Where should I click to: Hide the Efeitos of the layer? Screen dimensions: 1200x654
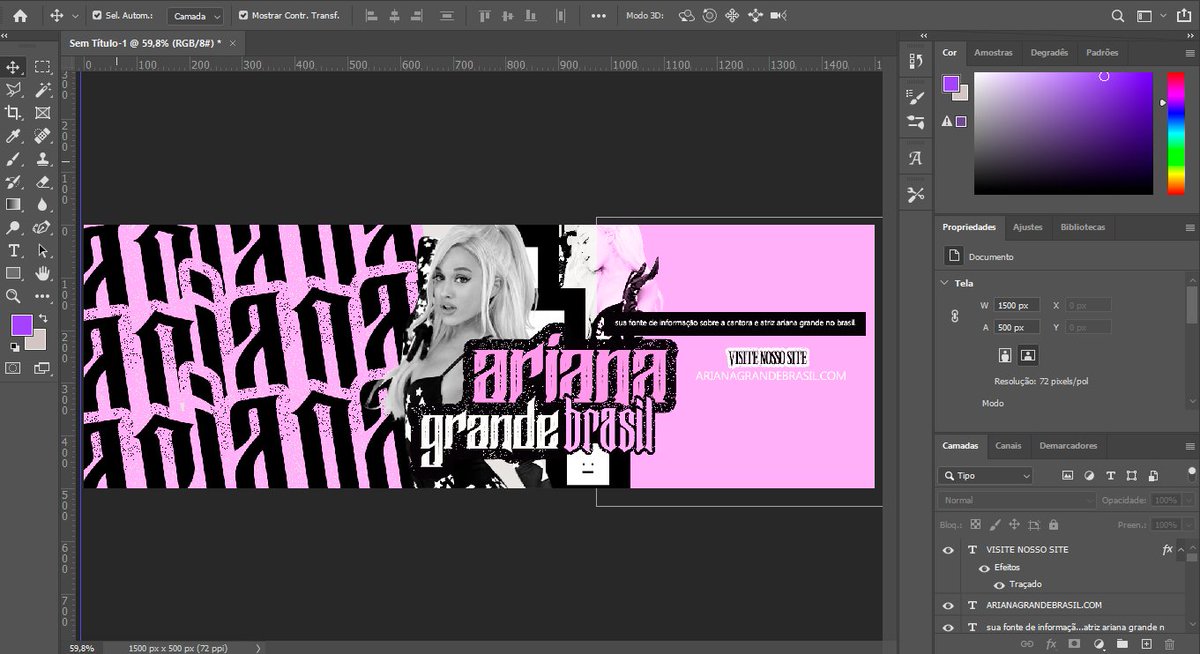pyautogui.click(x=984, y=568)
